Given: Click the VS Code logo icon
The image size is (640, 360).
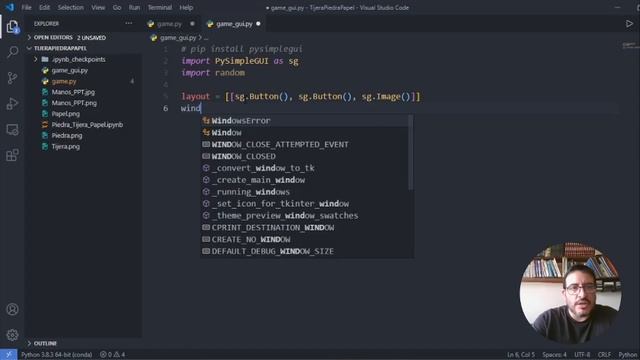Looking at the screenshot, I should [x=9, y=7].
